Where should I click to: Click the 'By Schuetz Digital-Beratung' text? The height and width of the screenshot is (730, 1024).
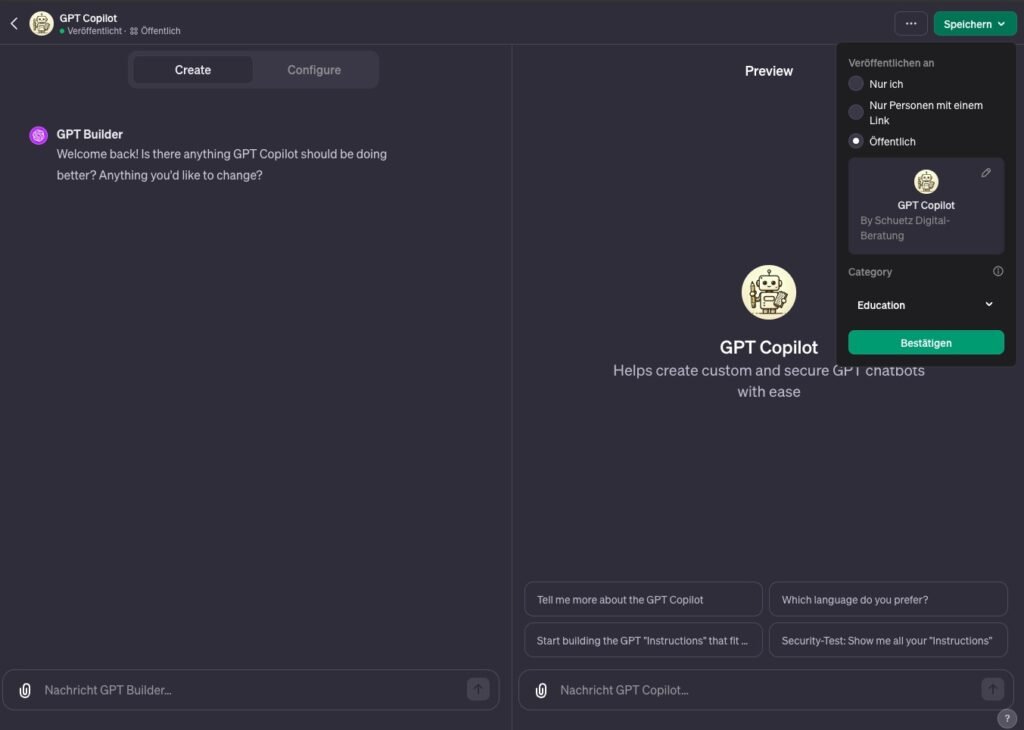905,228
